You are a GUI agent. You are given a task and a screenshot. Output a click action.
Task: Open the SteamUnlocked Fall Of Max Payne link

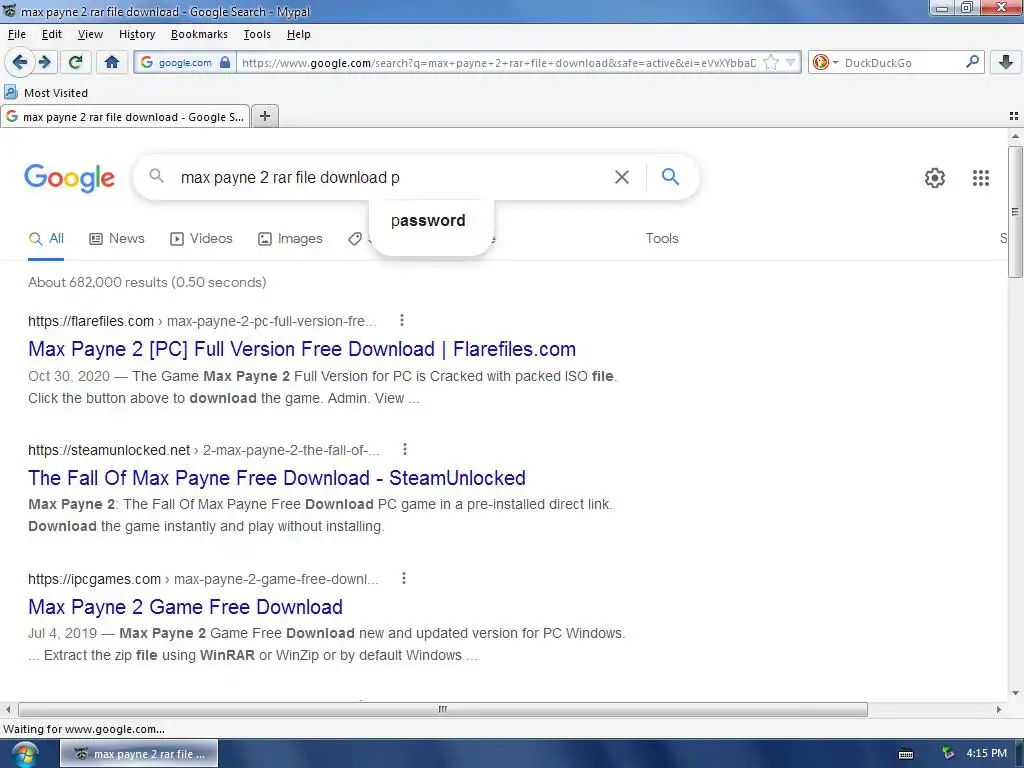[277, 478]
